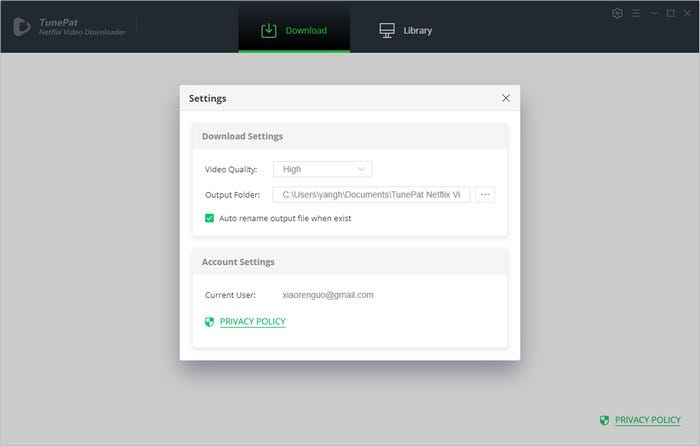Click the Output Folder label
This screenshot has height=446, width=700.
pyautogui.click(x=232, y=195)
